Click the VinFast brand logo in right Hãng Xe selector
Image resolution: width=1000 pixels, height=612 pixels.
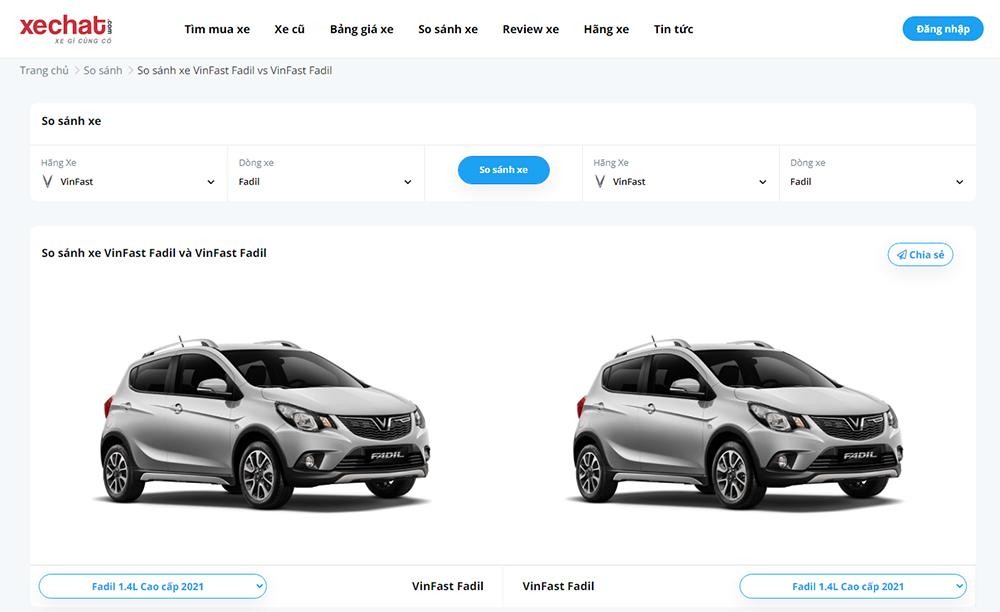pos(599,181)
